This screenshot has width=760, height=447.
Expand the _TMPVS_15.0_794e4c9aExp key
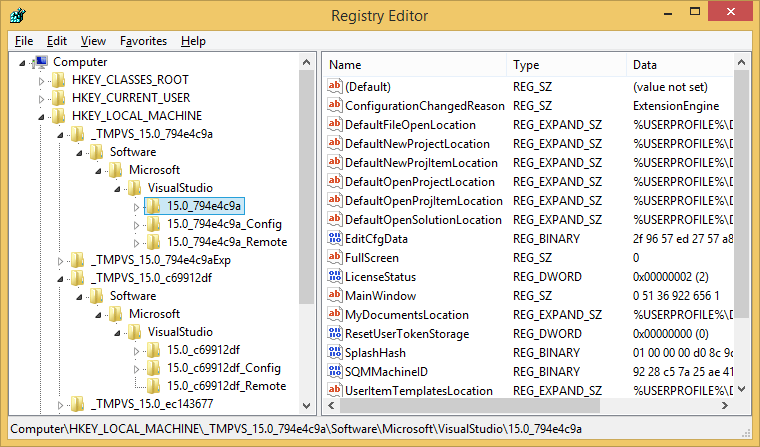[60, 260]
